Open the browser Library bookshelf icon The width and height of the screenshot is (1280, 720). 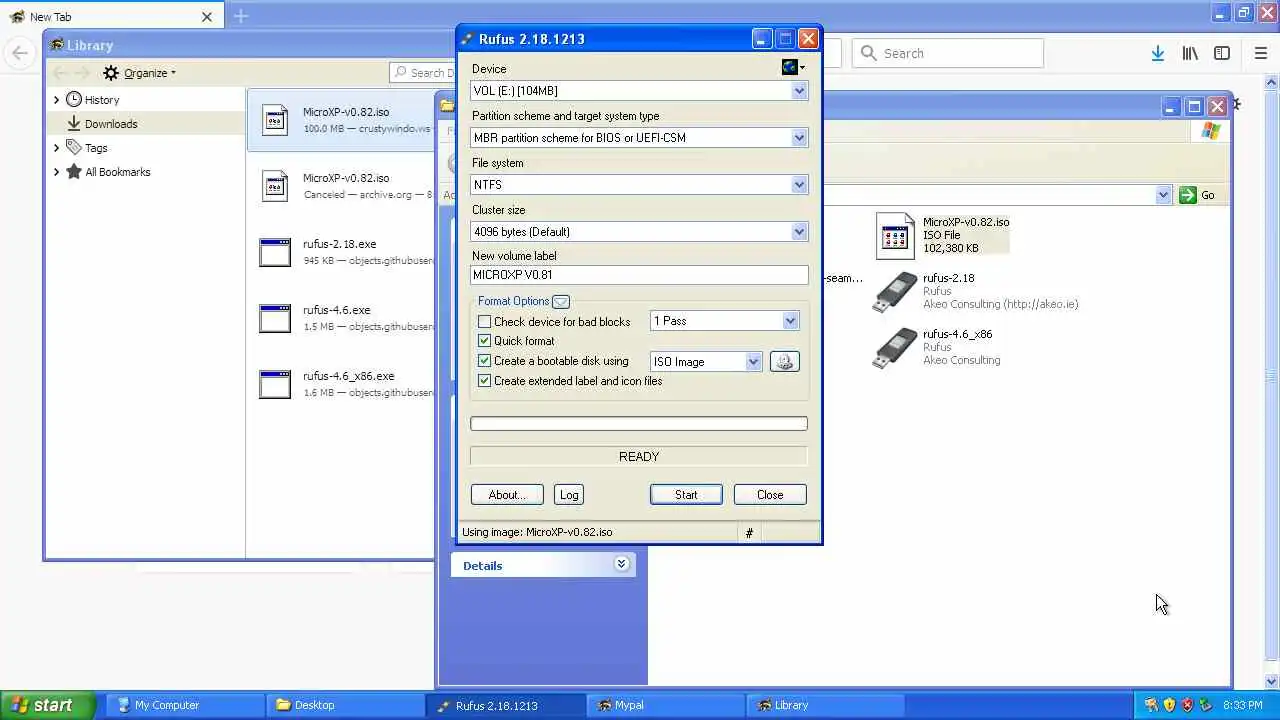point(1190,54)
